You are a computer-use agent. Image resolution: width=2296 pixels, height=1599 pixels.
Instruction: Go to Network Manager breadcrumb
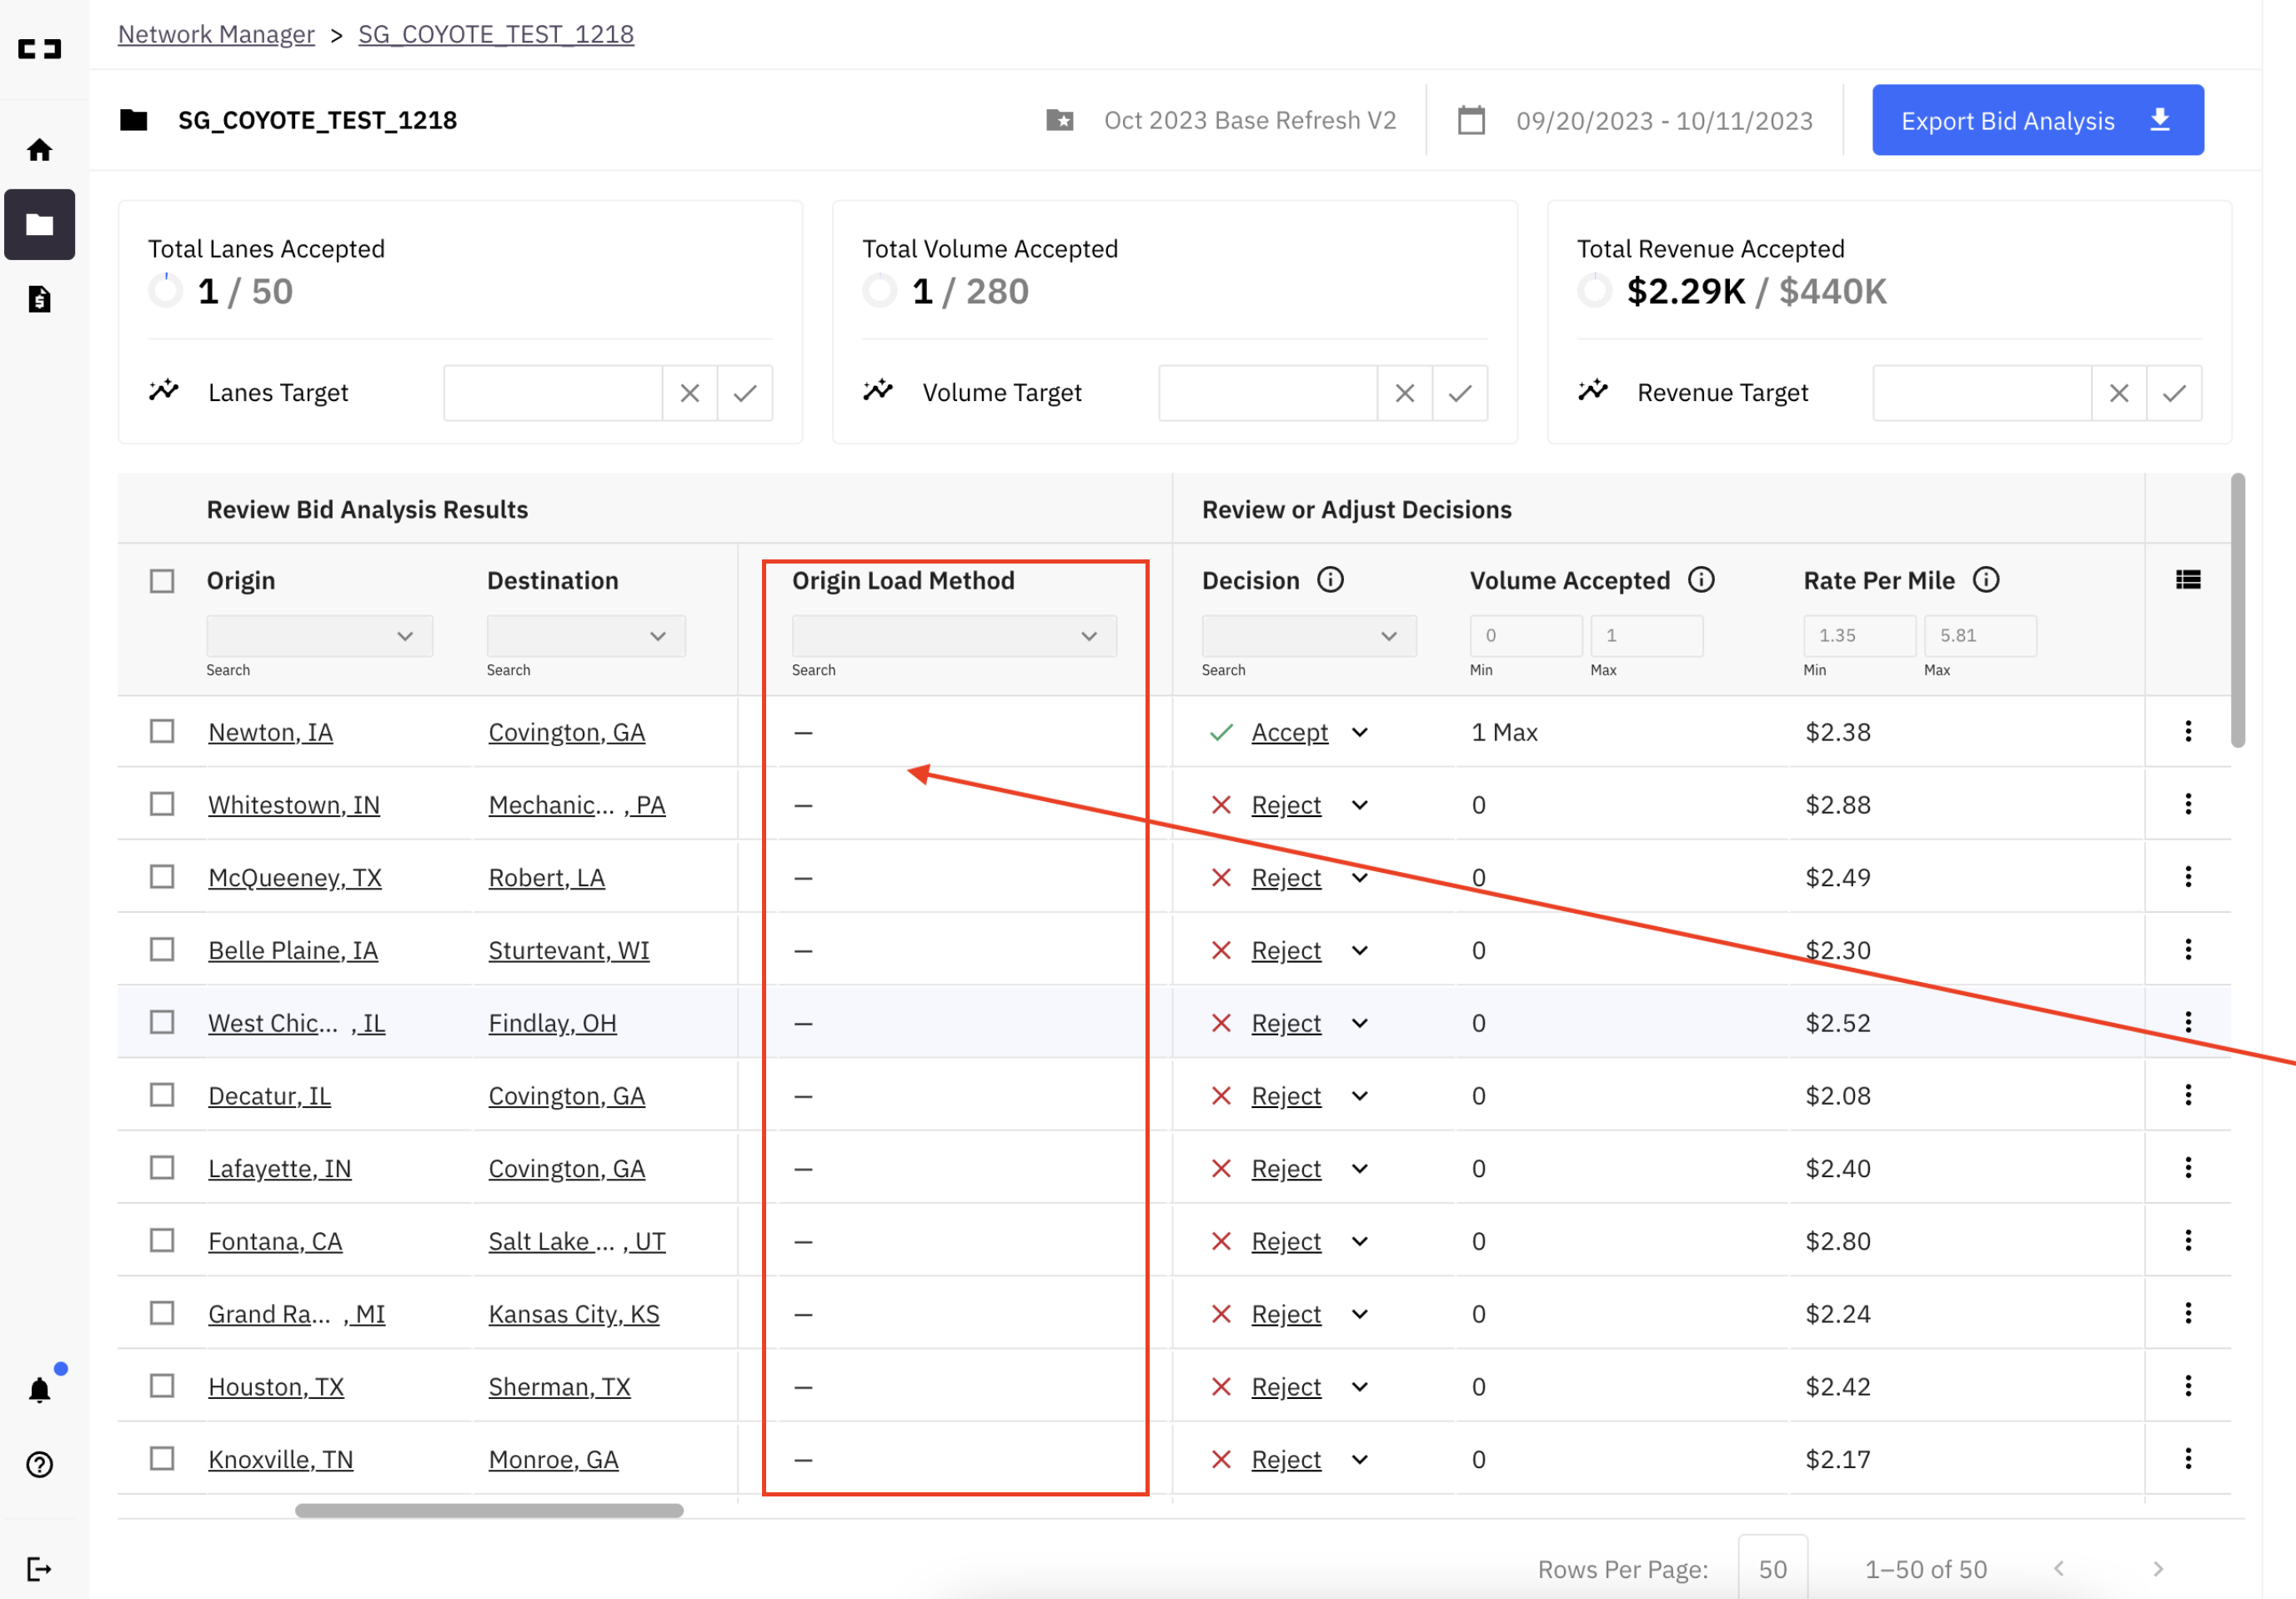(216, 34)
